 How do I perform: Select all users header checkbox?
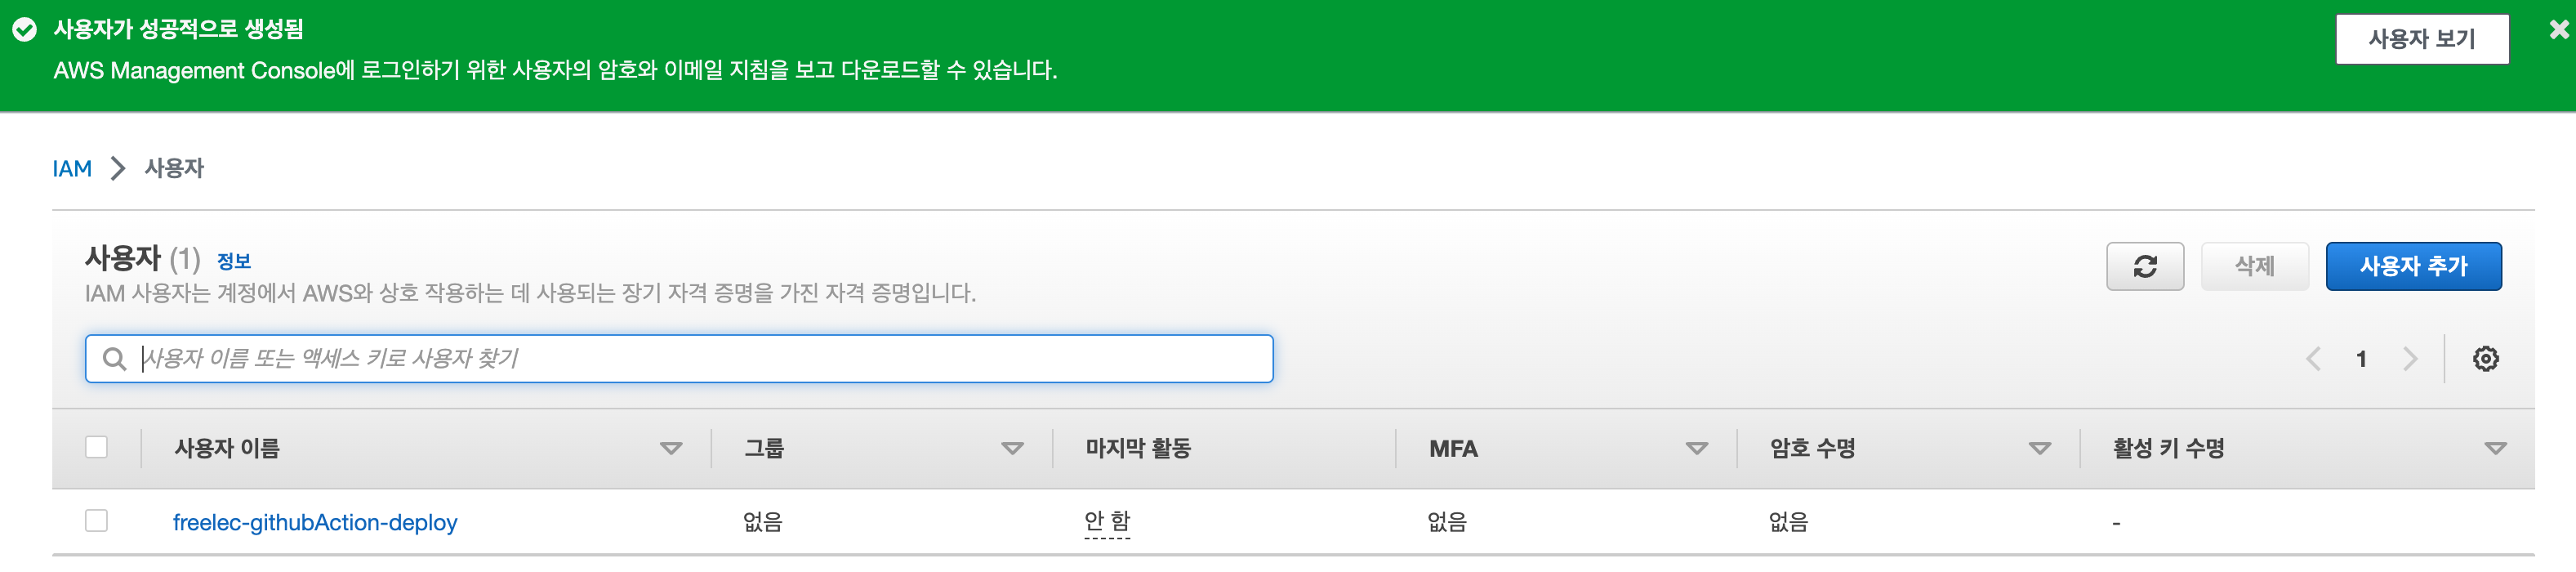click(96, 447)
